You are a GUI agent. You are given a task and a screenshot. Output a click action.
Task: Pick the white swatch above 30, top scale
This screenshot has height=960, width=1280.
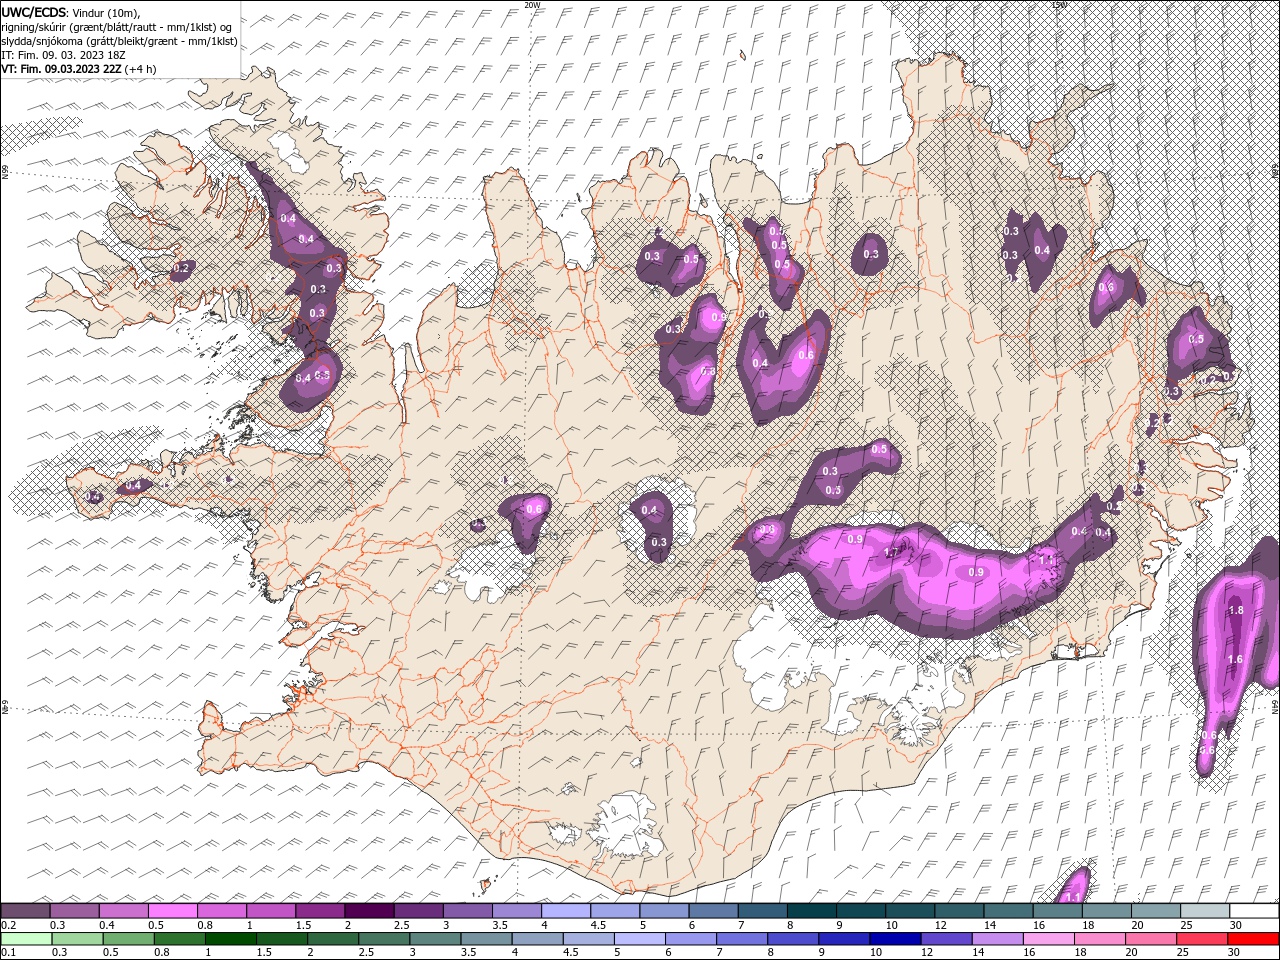(x=1254, y=911)
